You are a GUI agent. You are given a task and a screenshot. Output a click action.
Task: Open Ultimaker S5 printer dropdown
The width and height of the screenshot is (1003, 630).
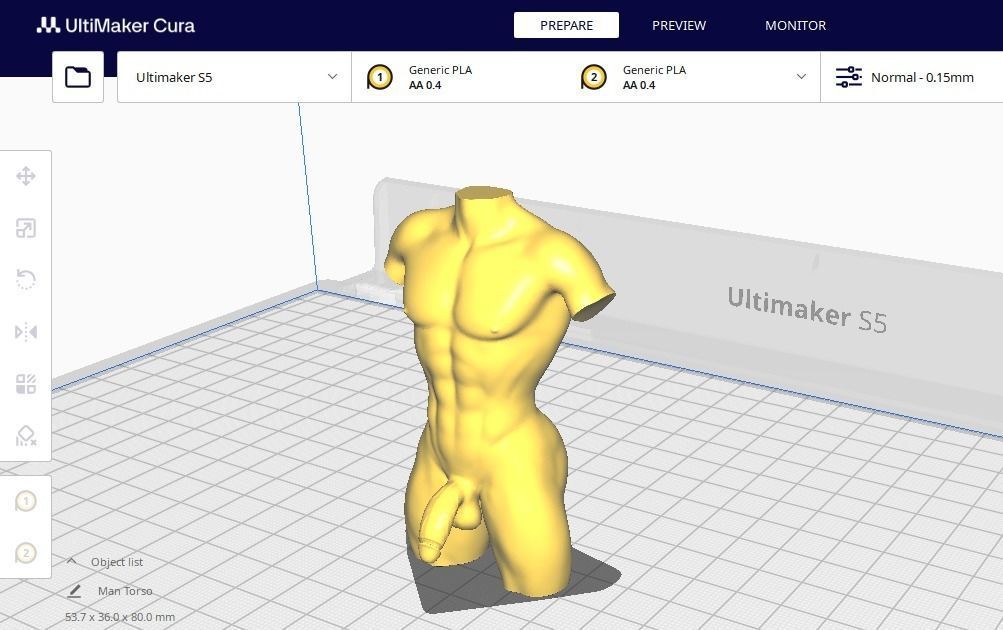pyautogui.click(x=234, y=77)
